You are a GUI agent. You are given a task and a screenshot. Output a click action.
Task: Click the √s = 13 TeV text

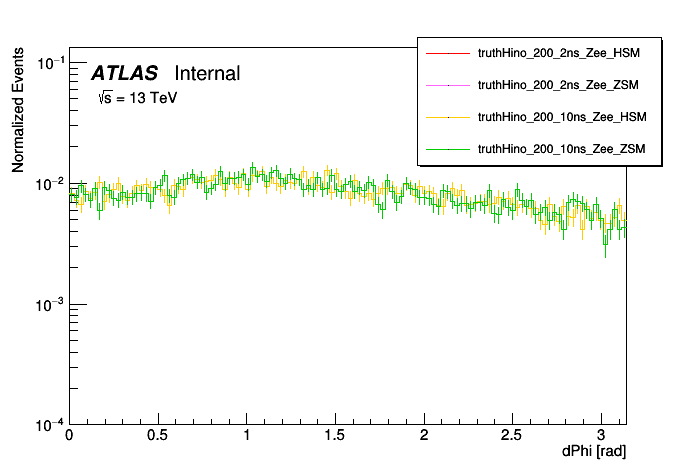(137, 98)
